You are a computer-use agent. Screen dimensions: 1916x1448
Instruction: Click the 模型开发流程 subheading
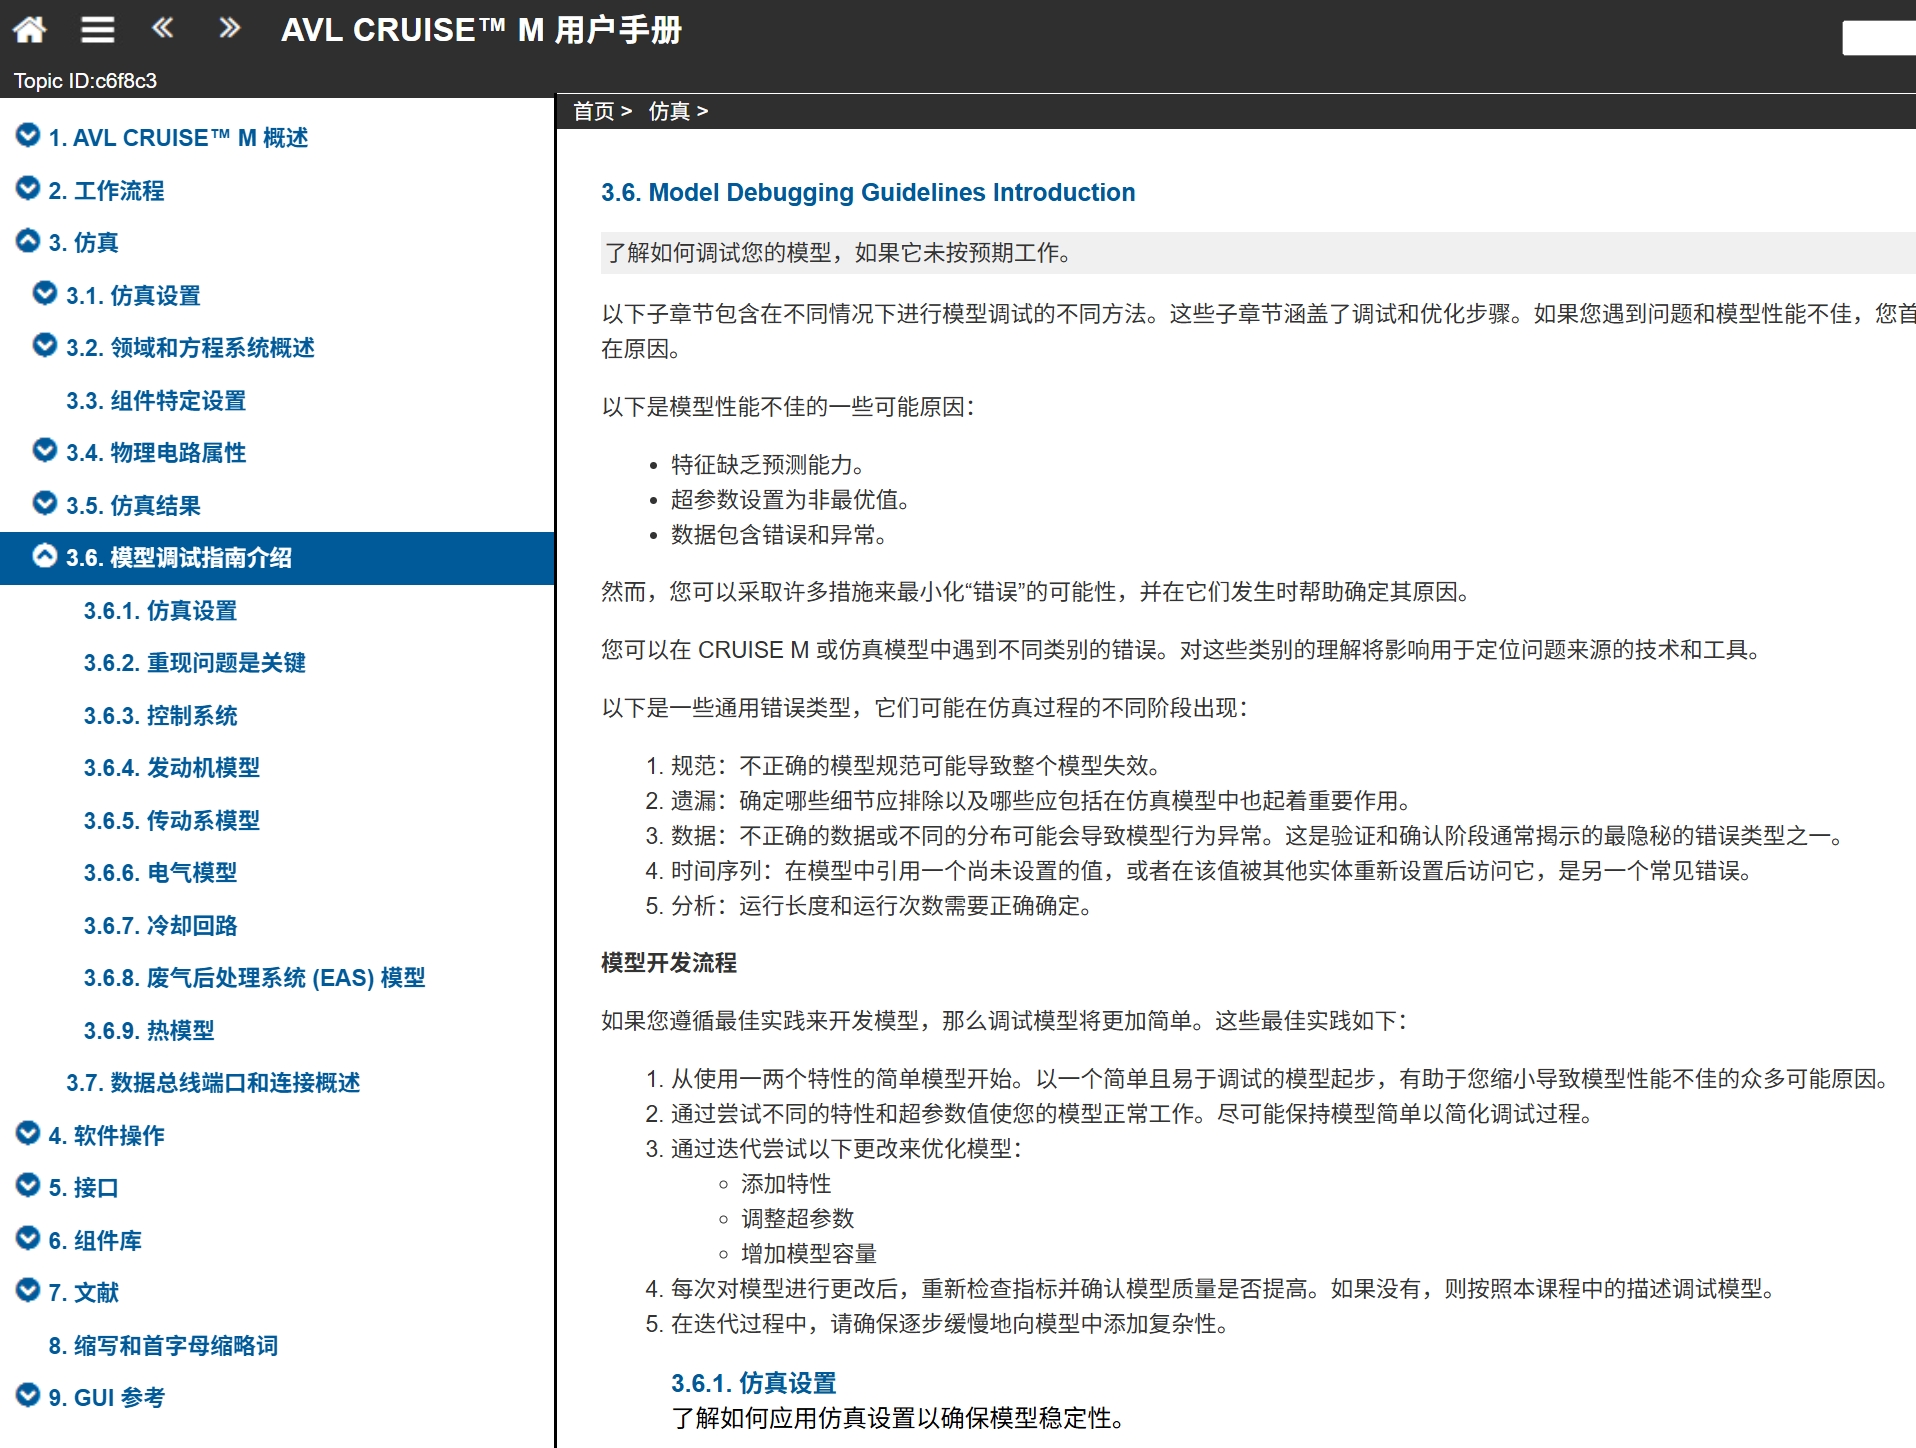click(669, 963)
